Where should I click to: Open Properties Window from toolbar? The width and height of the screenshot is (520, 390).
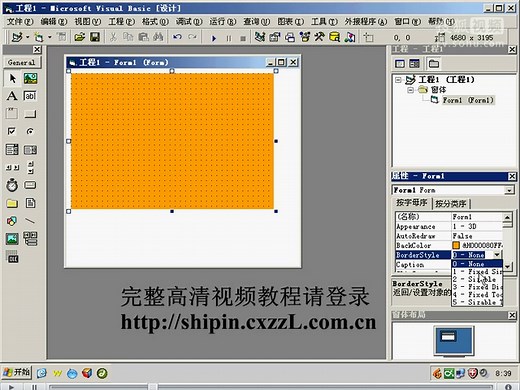click(x=275, y=37)
